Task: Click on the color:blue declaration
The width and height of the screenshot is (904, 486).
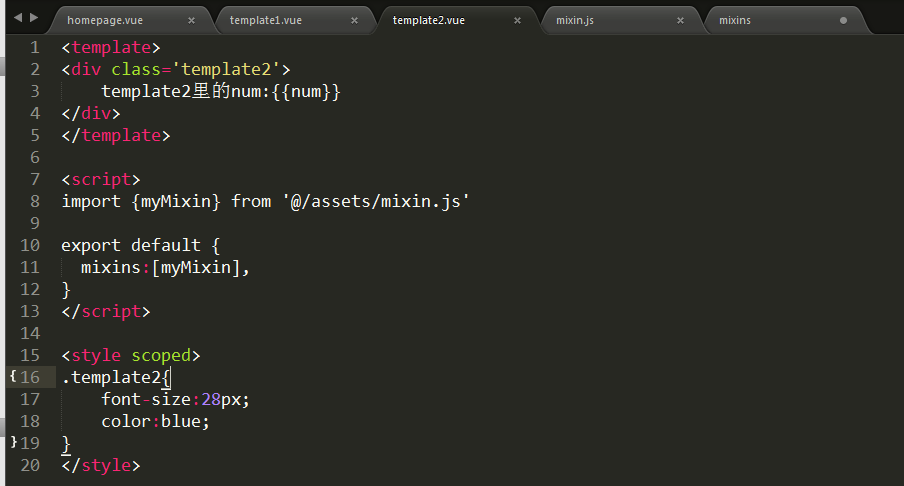Action: (156, 421)
